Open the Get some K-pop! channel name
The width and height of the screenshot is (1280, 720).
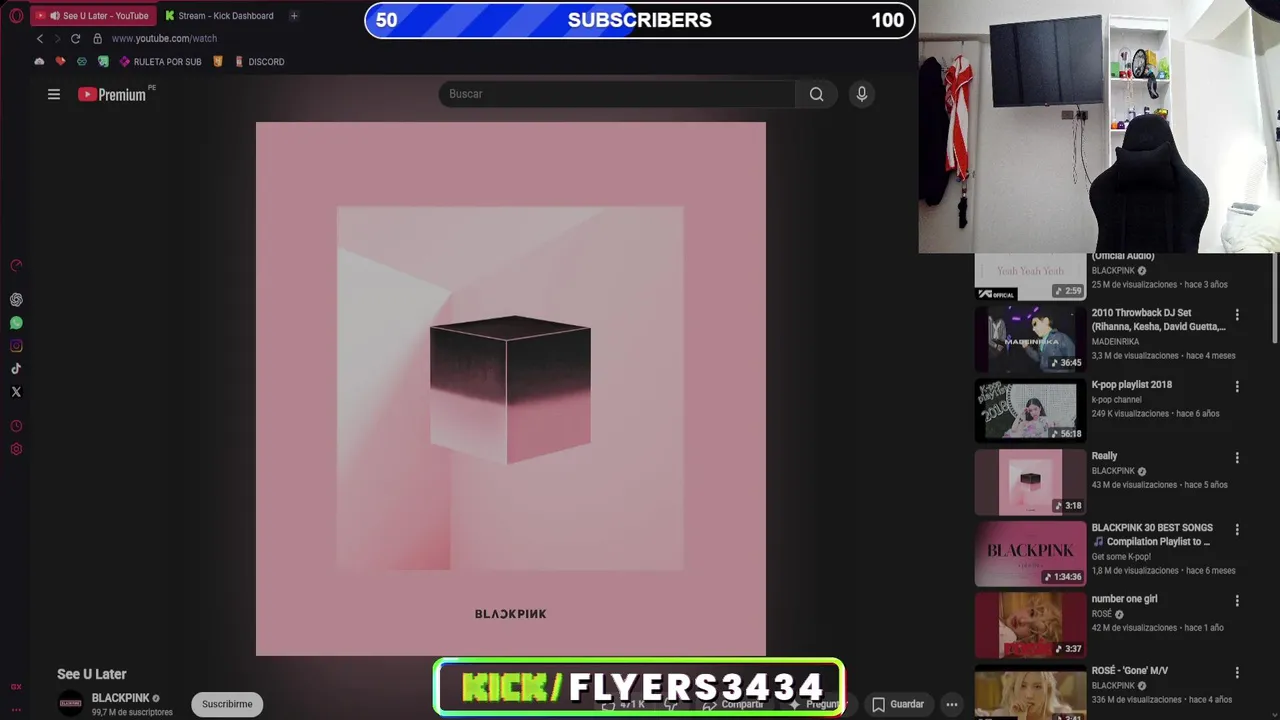point(1121,557)
